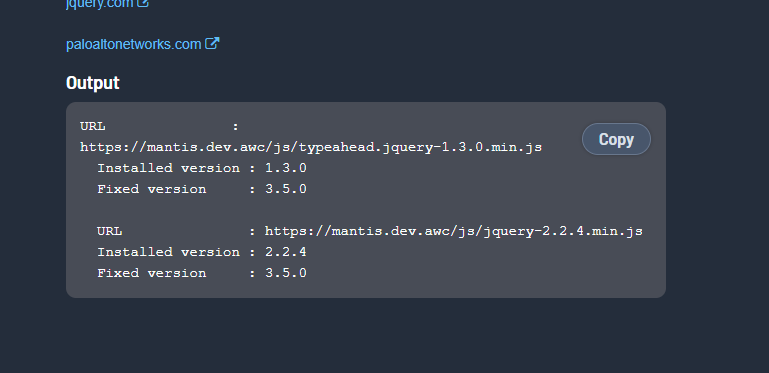Click the Installed version label for the jquery-2.2.4 entry

(169, 252)
